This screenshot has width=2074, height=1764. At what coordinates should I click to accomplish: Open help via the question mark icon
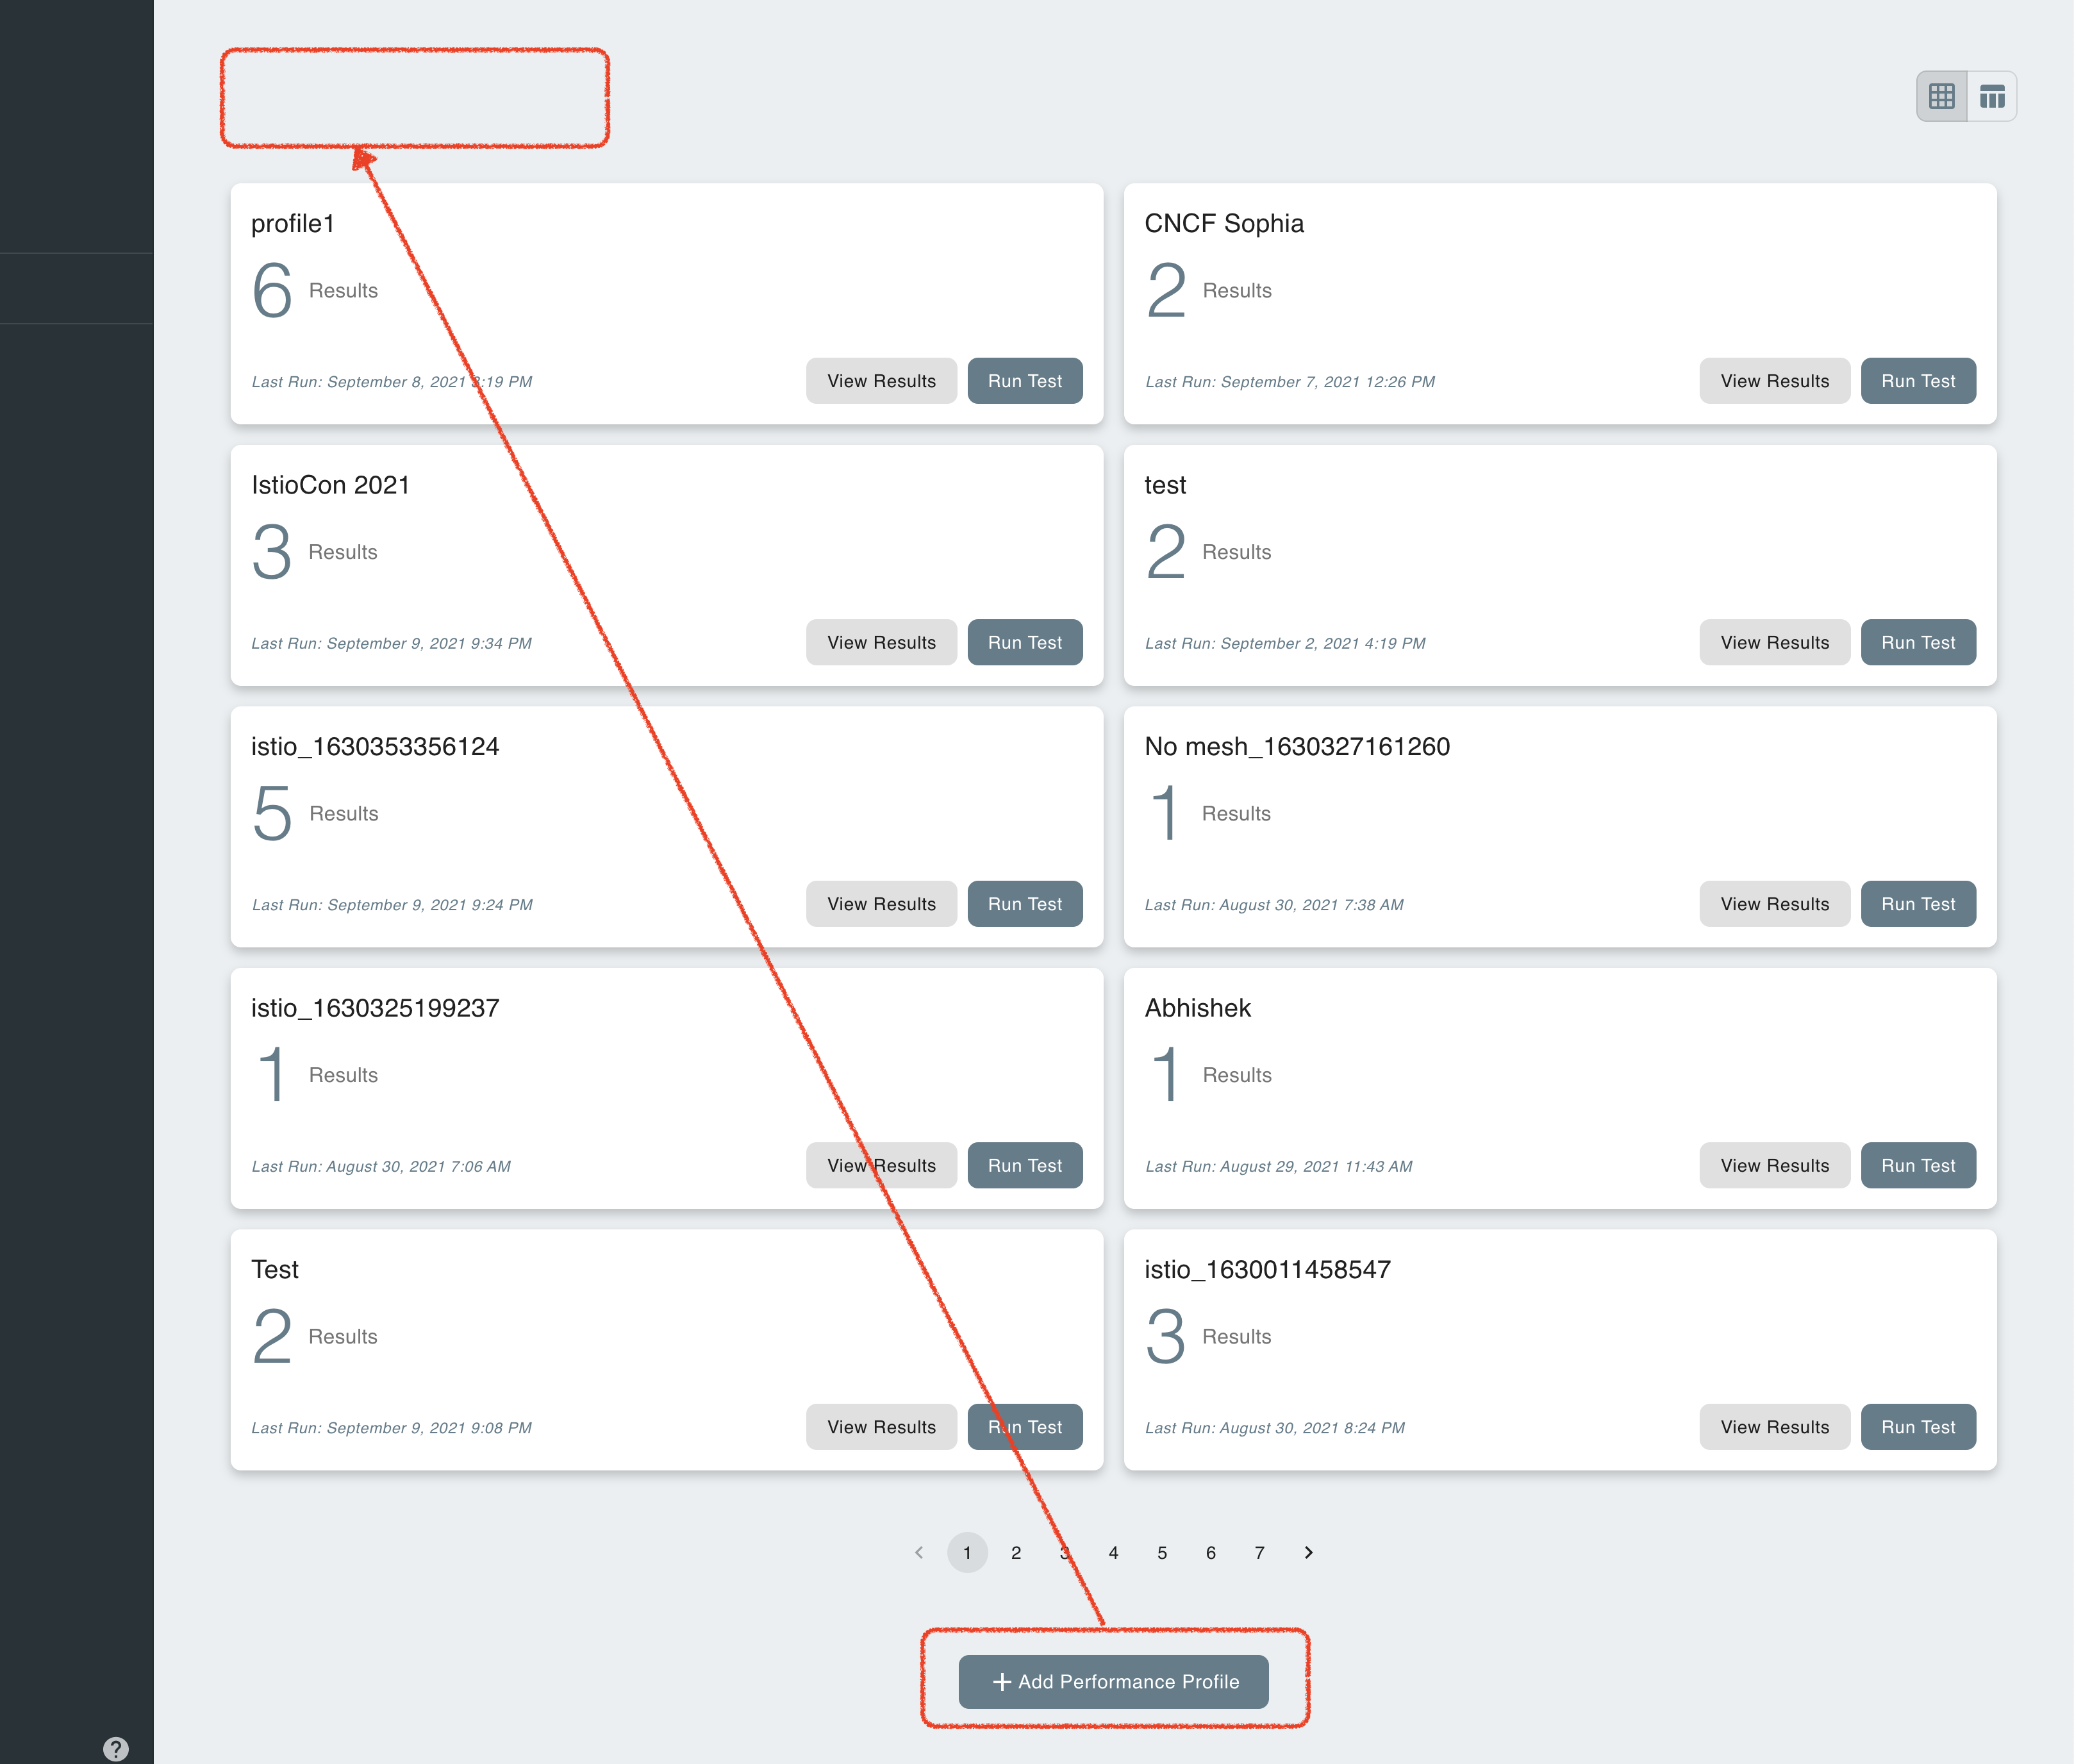(115, 1748)
